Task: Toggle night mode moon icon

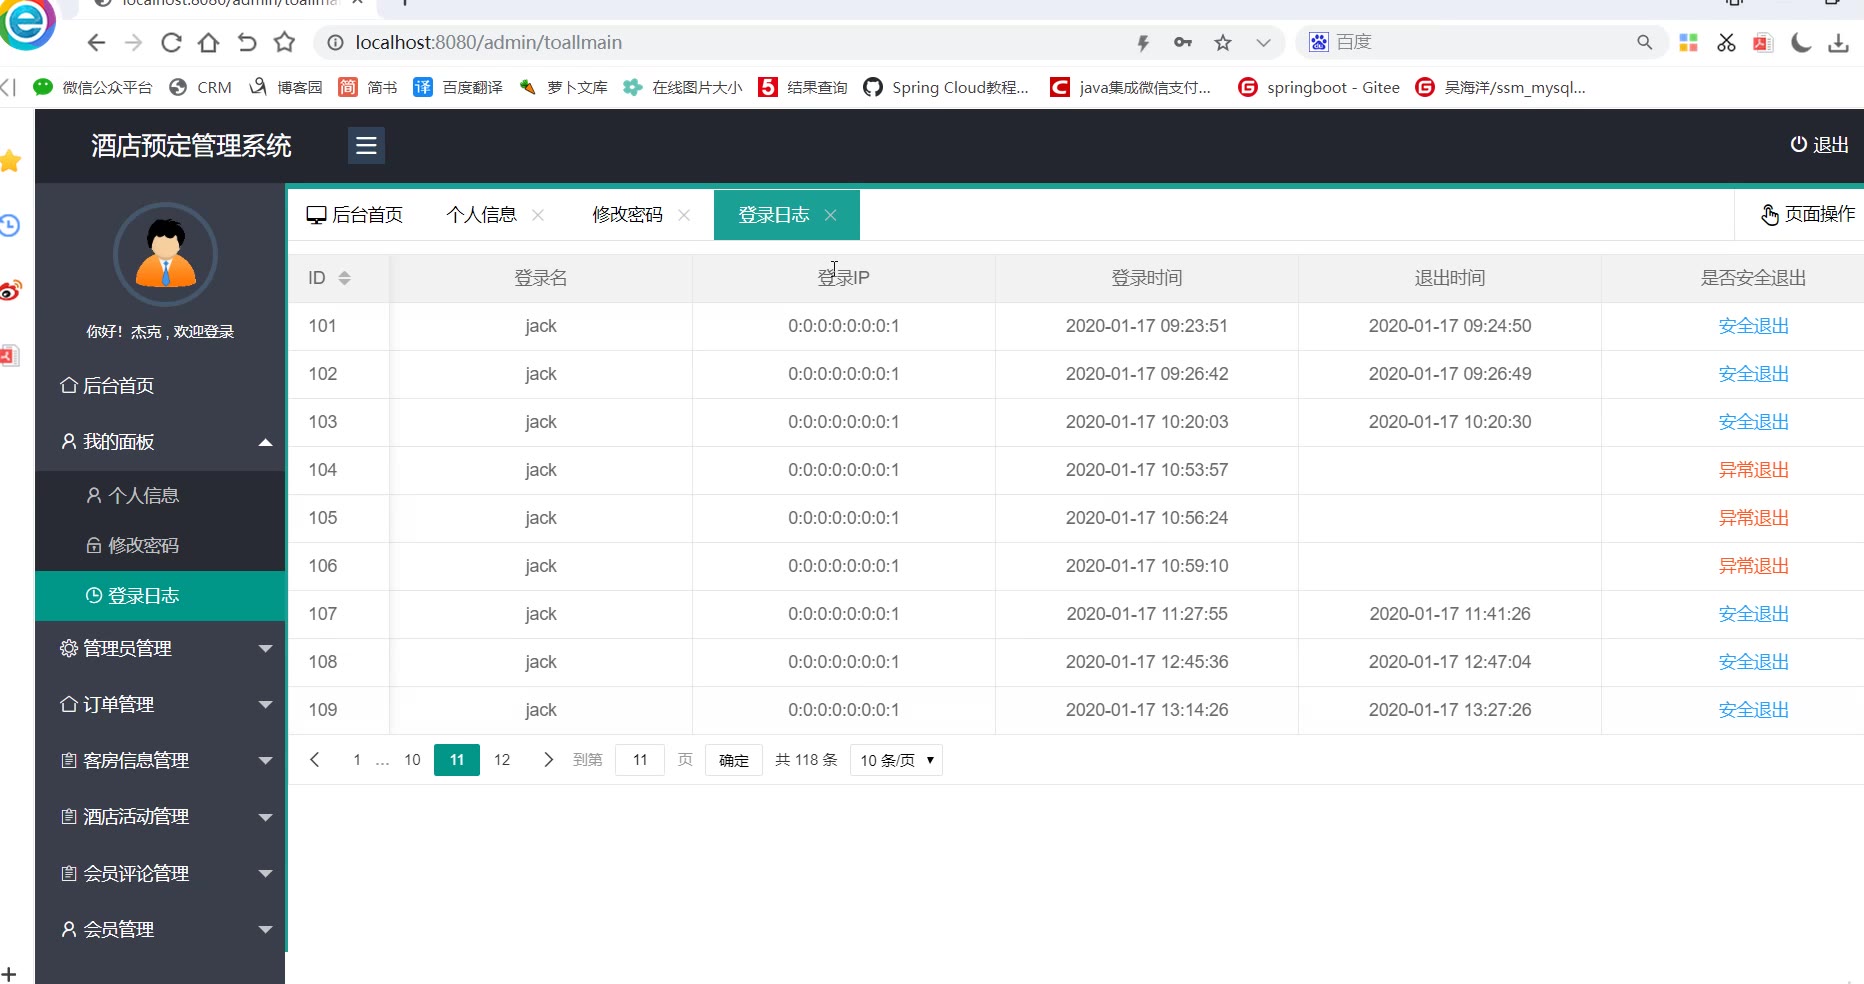Action: tap(1801, 43)
